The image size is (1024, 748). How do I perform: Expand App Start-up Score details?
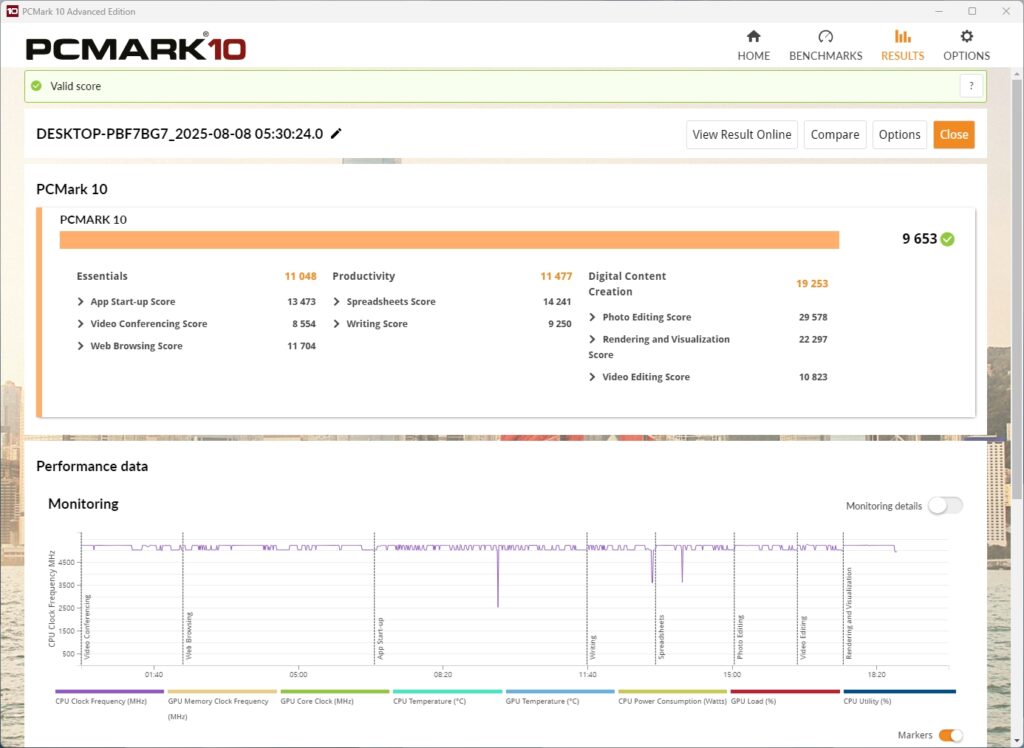click(x=80, y=302)
